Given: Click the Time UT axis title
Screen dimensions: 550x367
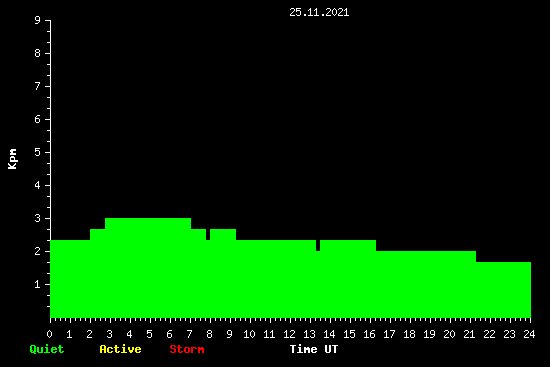Looking at the screenshot, I should click(x=314, y=349).
